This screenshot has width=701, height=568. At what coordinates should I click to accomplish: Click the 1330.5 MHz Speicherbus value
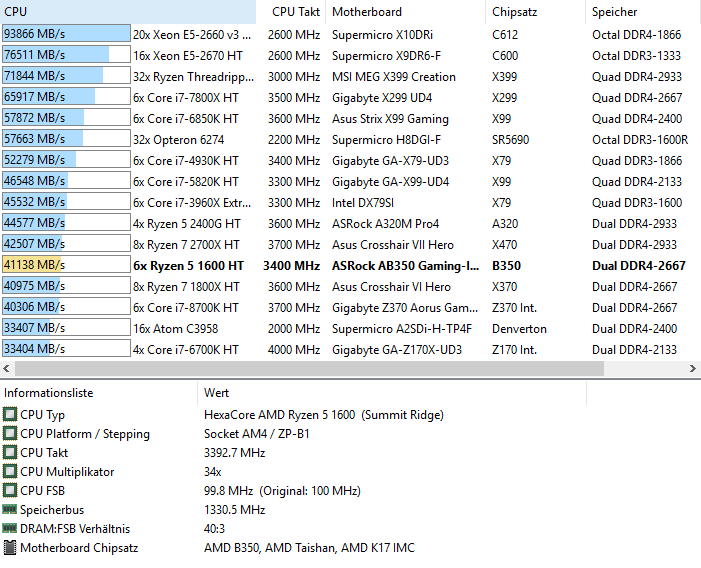234,509
